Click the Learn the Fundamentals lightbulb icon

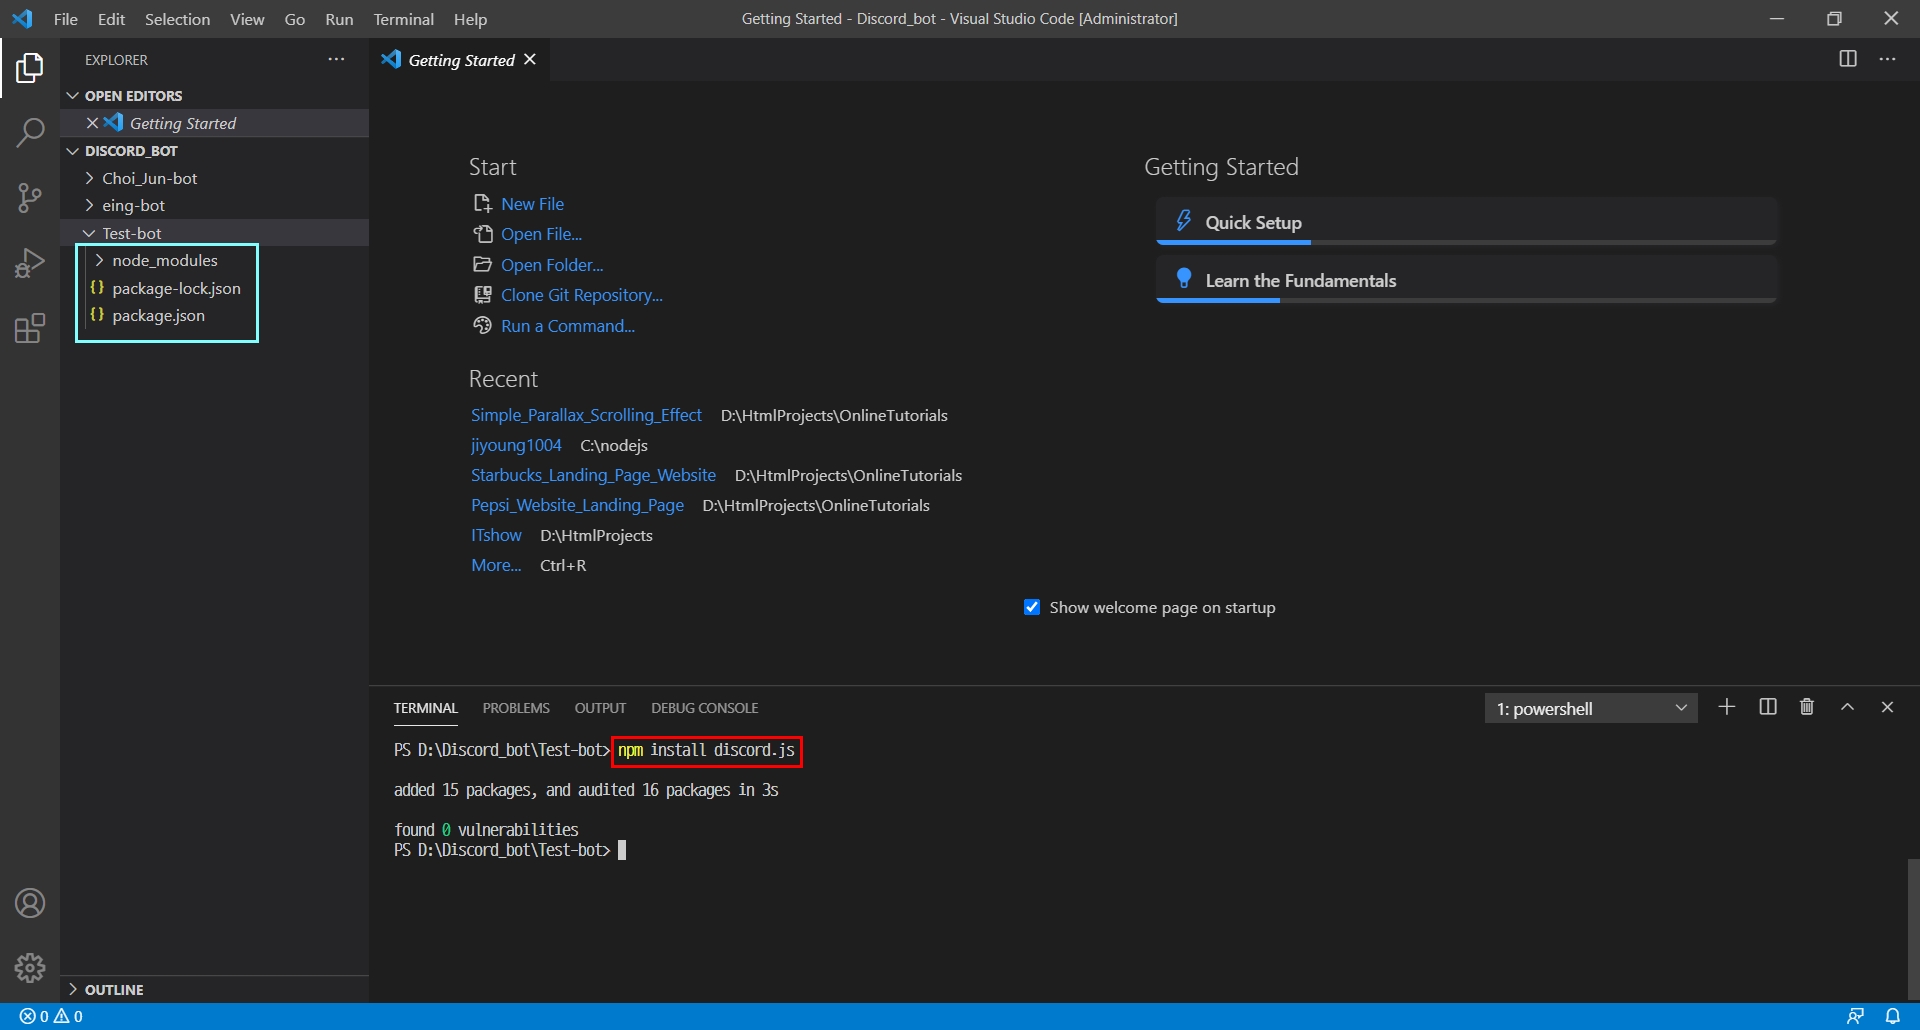click(x=1184, y=279)
